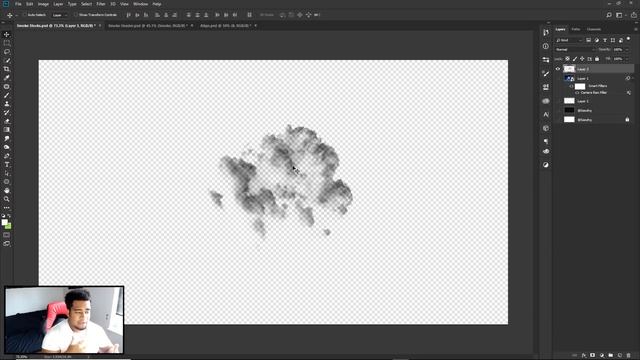The height and width of the screenshot is (360, 640).
Task: Click the foreground color swatch
Action: coord(4,222)
